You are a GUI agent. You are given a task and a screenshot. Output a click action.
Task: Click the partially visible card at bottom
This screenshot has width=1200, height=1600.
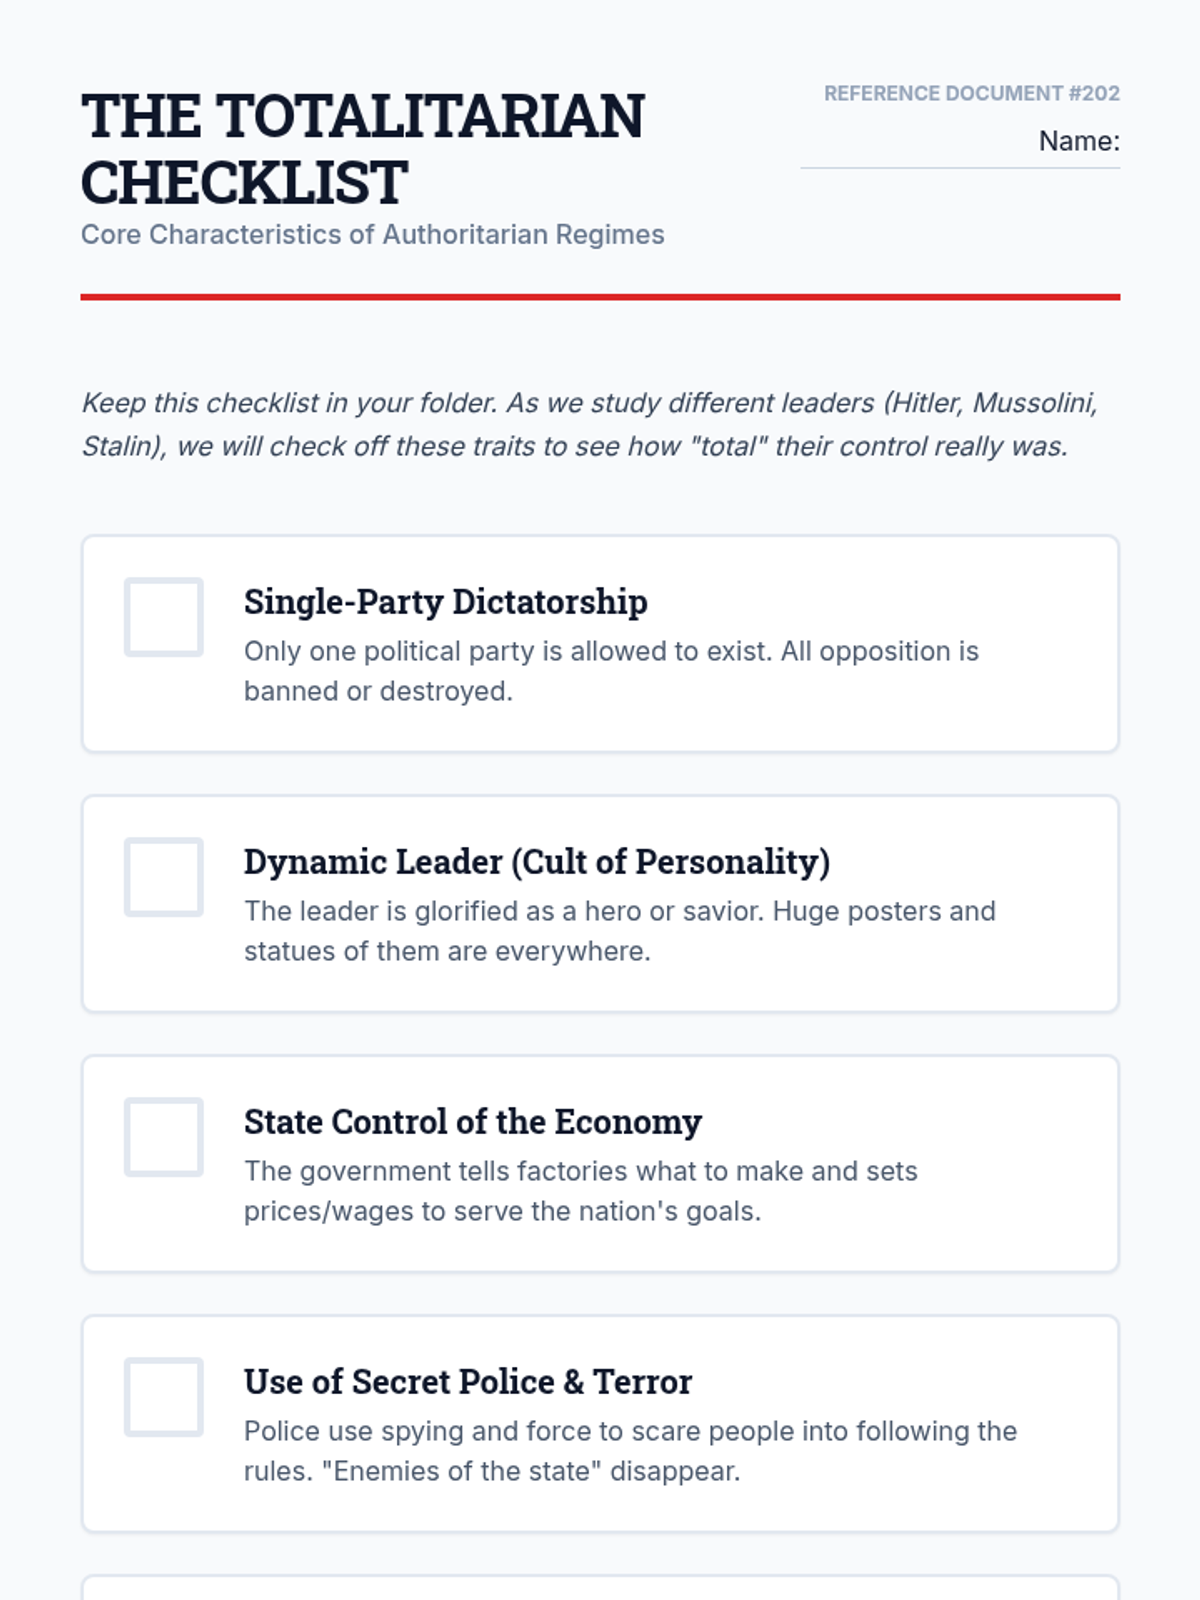click(x=600, y=1588)
